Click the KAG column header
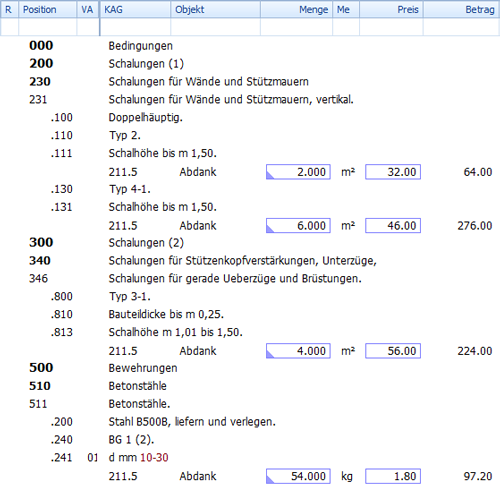This screenshot has width=500, height=486. click(135, 9)
